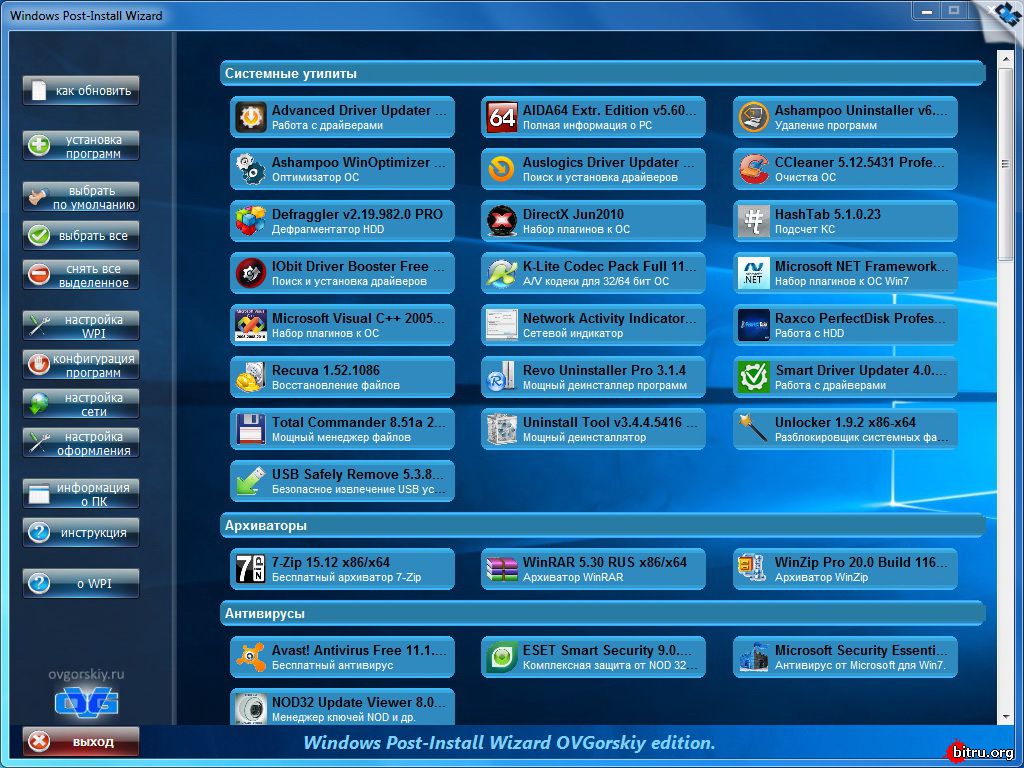Screen dimensions: 1024x768
Task: Select the Avast! Antivirus icon
Action: 251,657
